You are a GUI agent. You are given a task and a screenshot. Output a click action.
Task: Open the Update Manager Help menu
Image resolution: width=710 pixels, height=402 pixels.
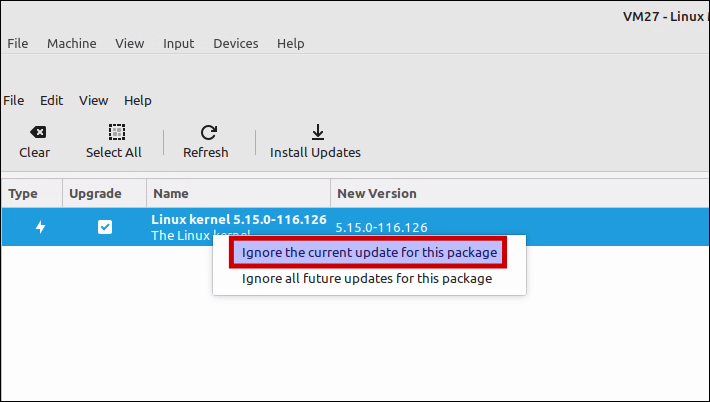(x=138, y=100)
